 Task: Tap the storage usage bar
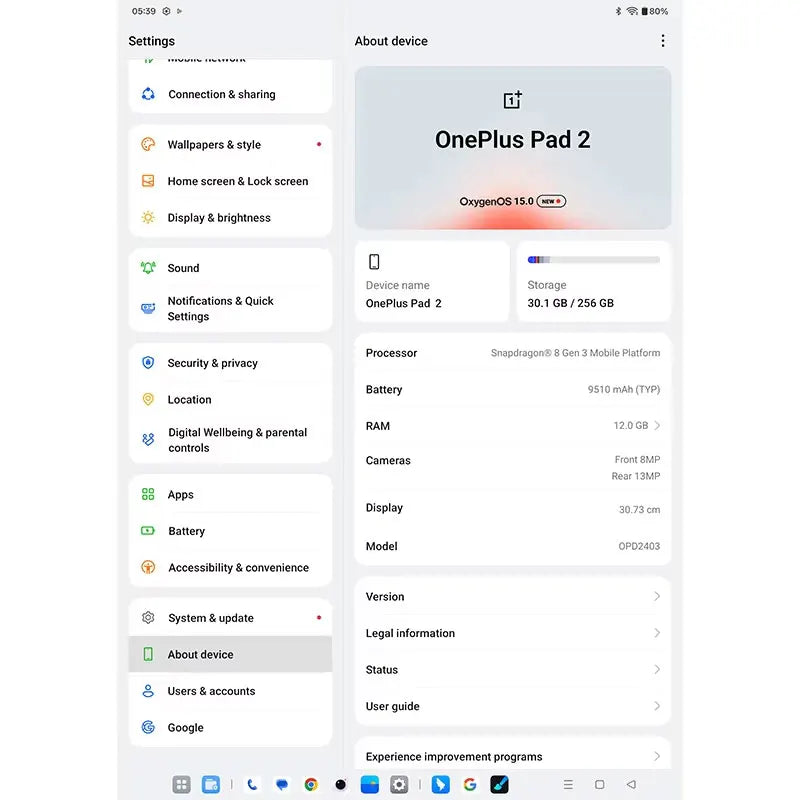594,260
